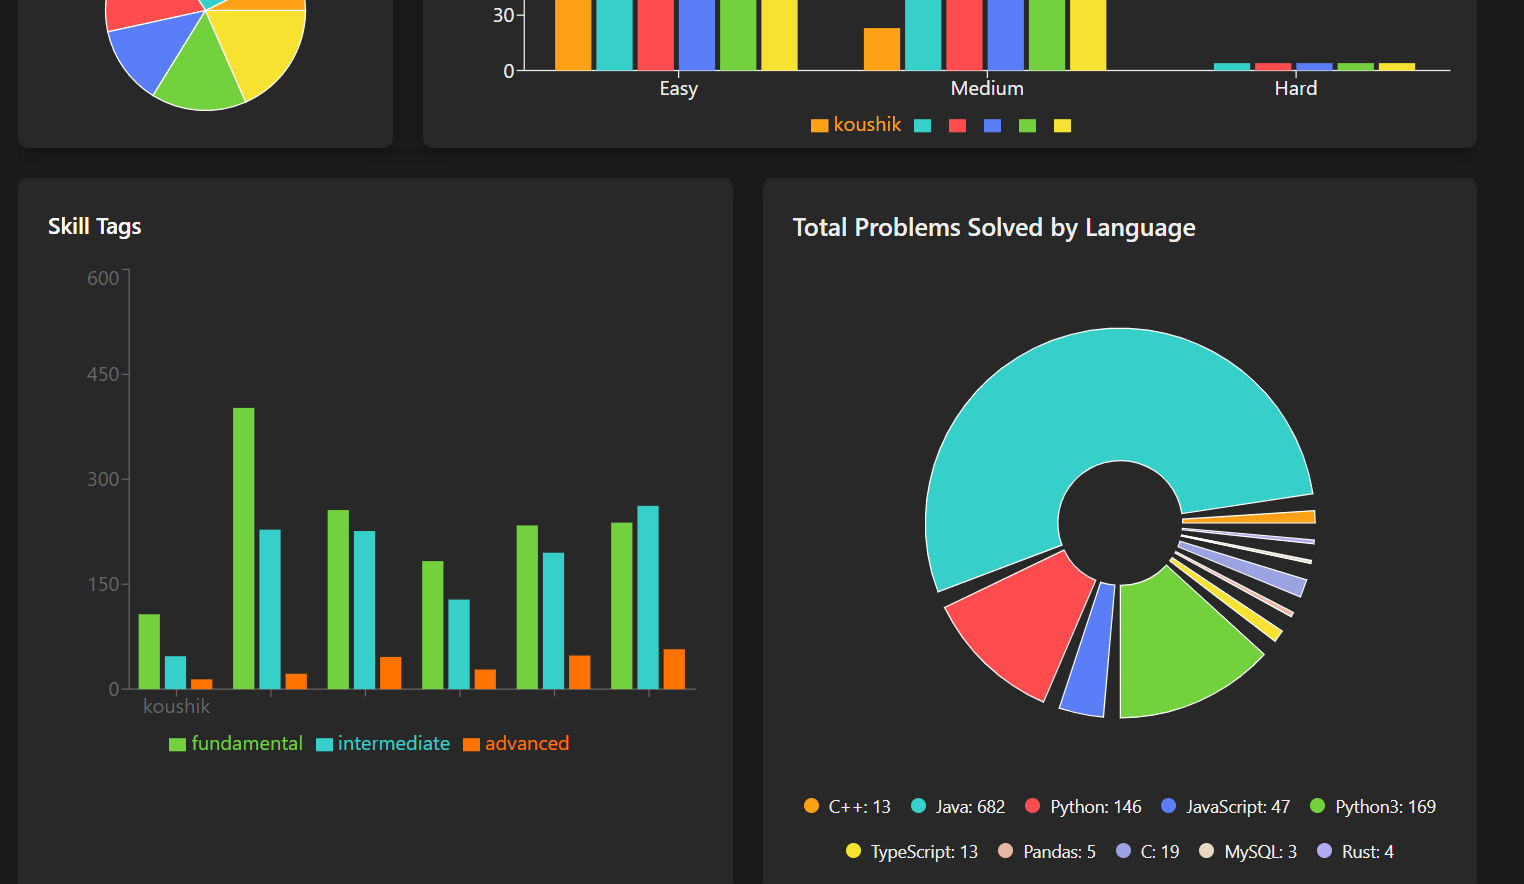Screen dimensions: 1524x884
Task: Toggle the intermediate legend item in Skill Tags
Action: 383,744
